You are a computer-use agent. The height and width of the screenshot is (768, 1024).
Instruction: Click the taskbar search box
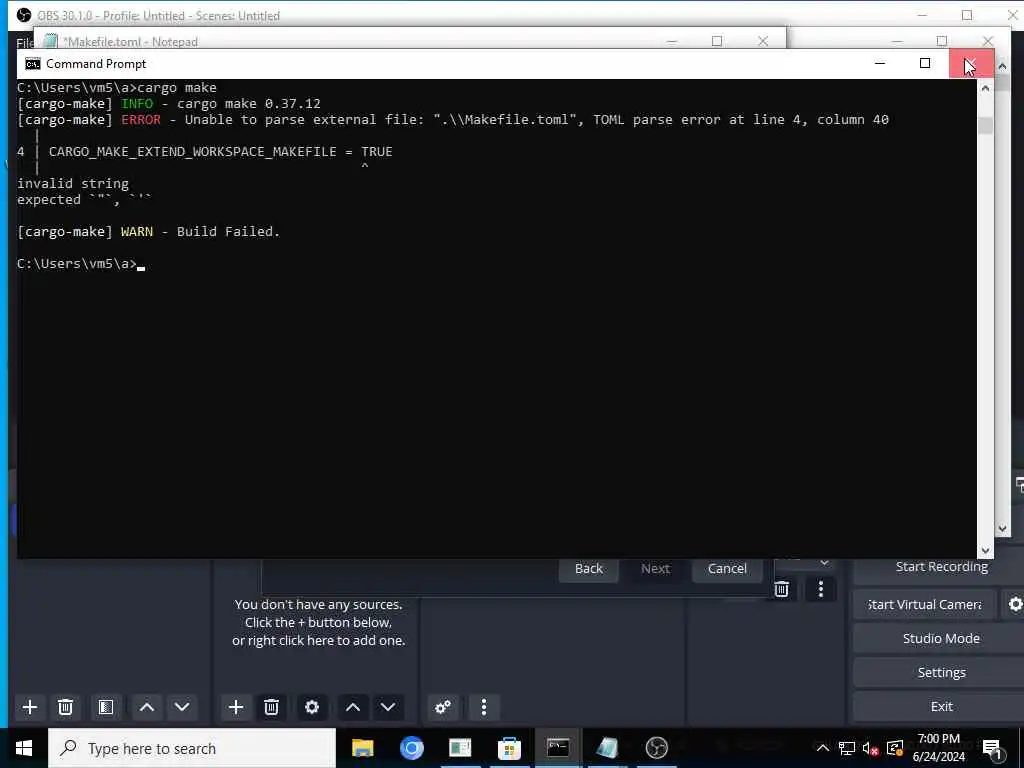[x=192, y=748]
